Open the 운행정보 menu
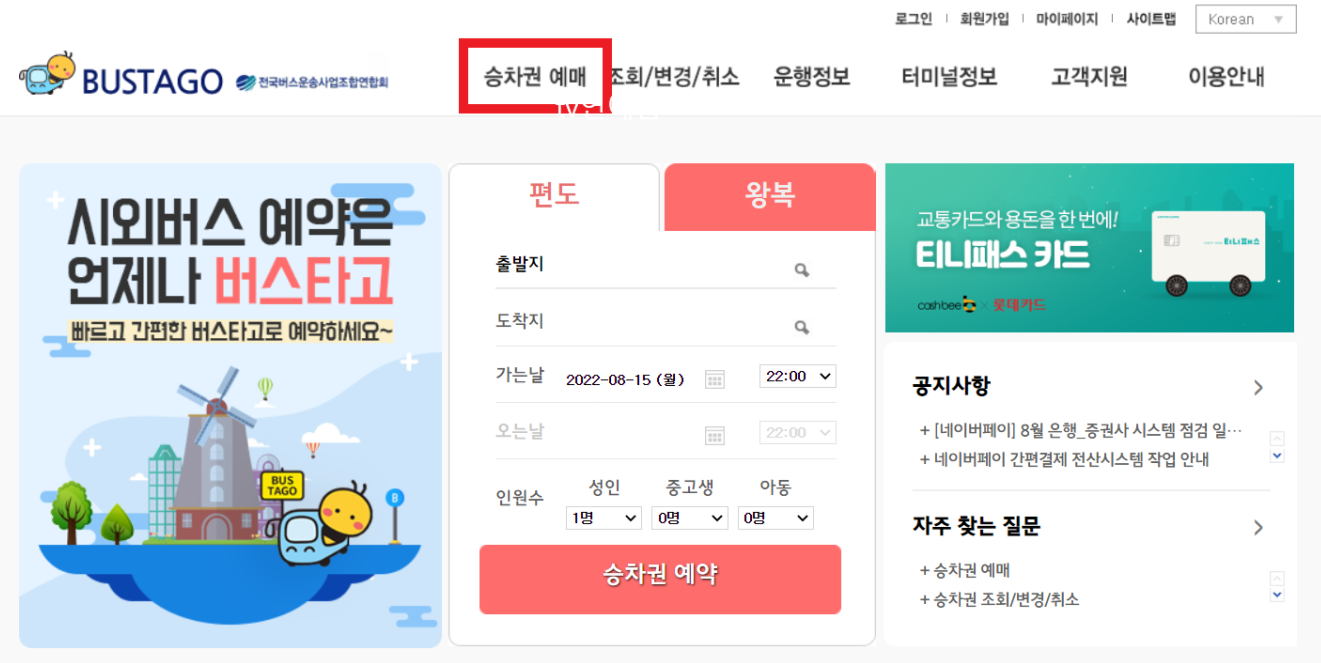The height and width of the screenshot is (663, 1321). click(812, 76)
